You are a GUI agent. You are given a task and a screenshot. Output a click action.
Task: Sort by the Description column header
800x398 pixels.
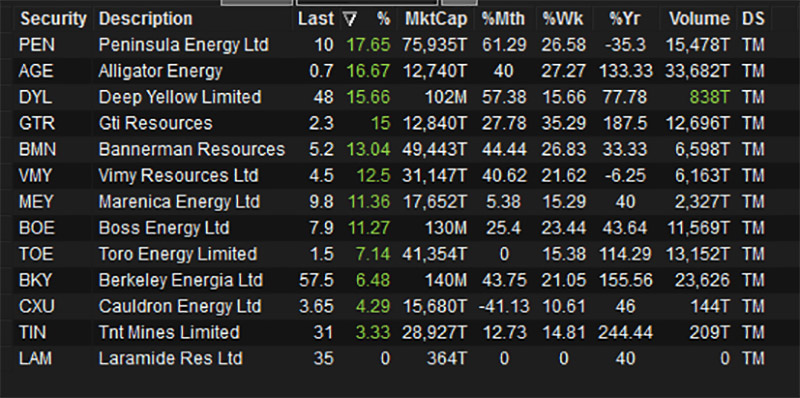tap(145, 19)
